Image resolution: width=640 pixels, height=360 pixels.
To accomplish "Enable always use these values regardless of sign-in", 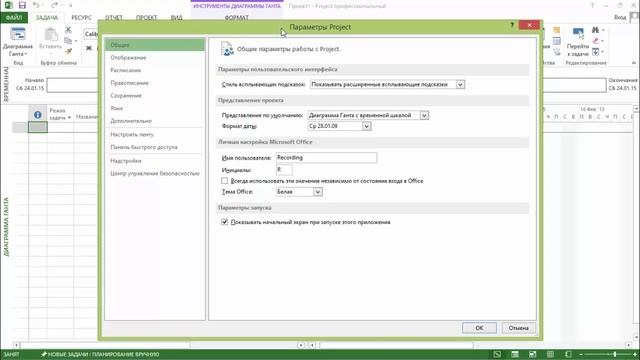I will point(224,180).
